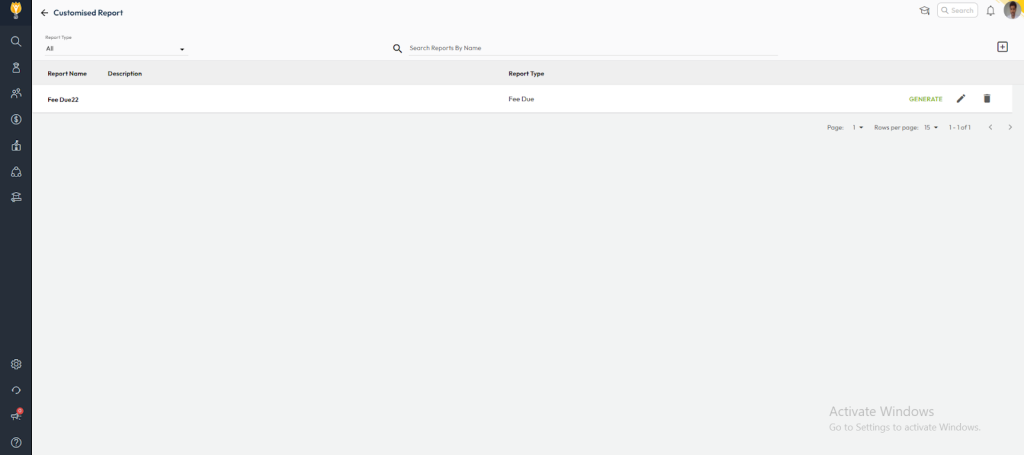Image resolution: width=1024 pixels, height=455 pixels.
Task: Open the user profile avatar
Action: pos(1012,10)
